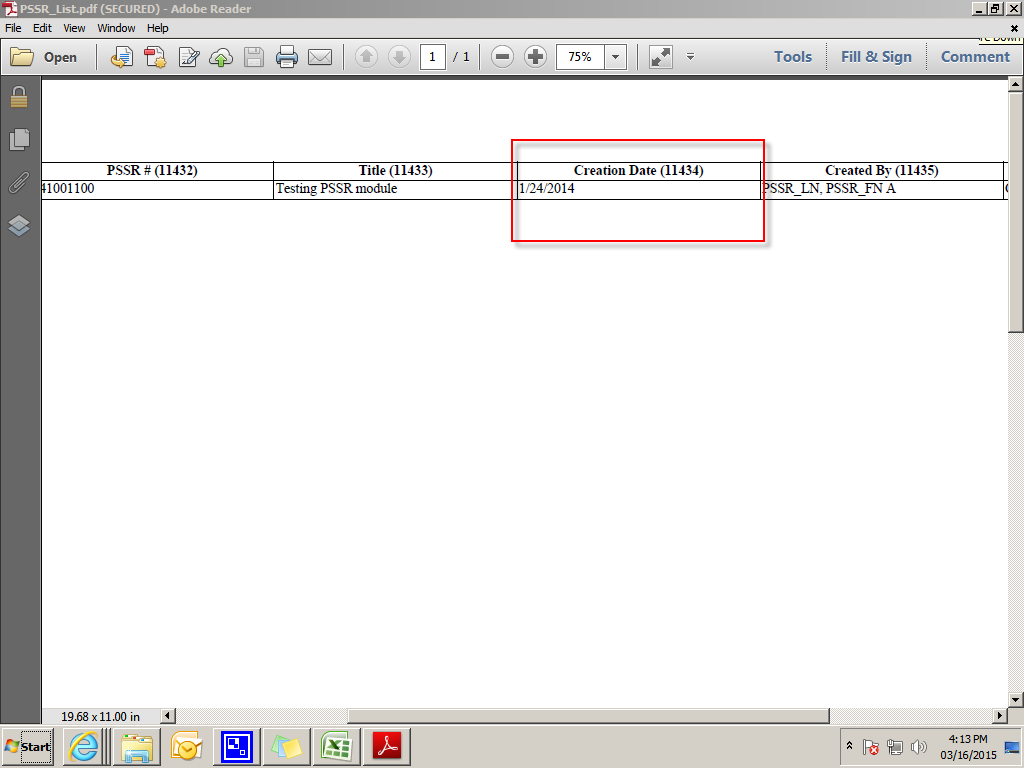Click the 'Creation Date (11434)' header
This screenshot has height=768, width=1024.
638,170
